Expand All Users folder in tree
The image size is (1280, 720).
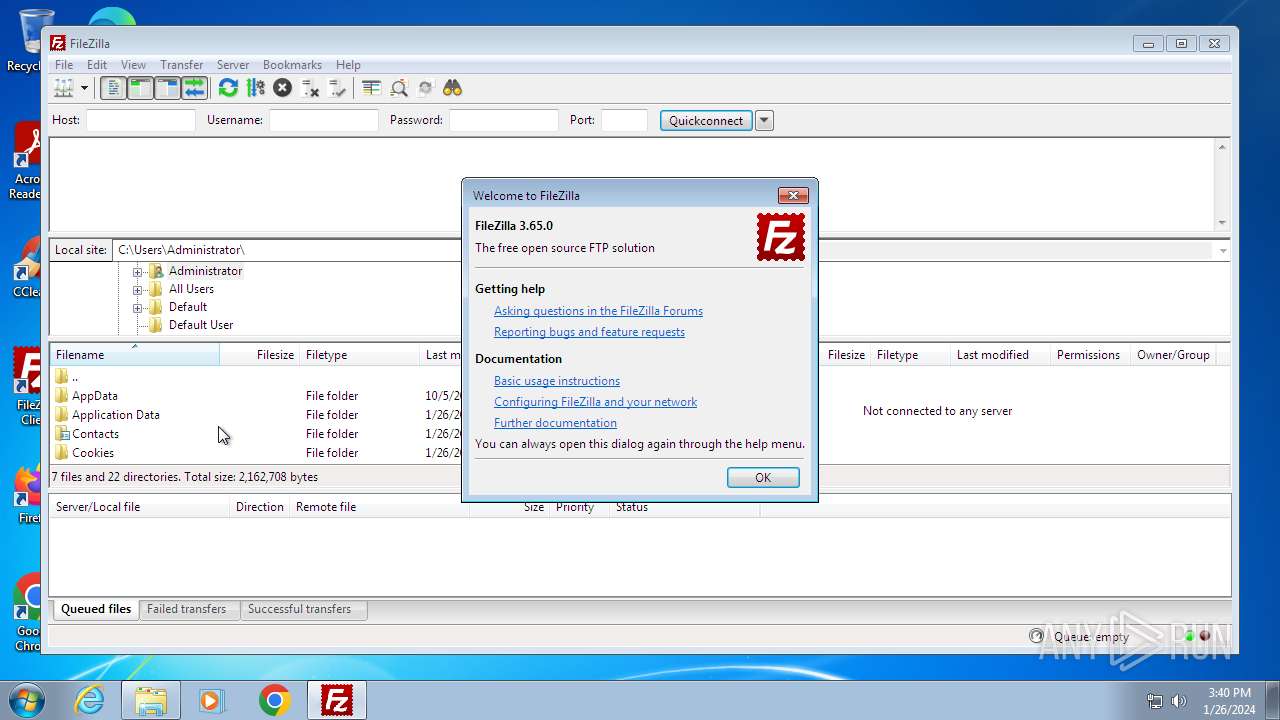(x=138, y=289)
